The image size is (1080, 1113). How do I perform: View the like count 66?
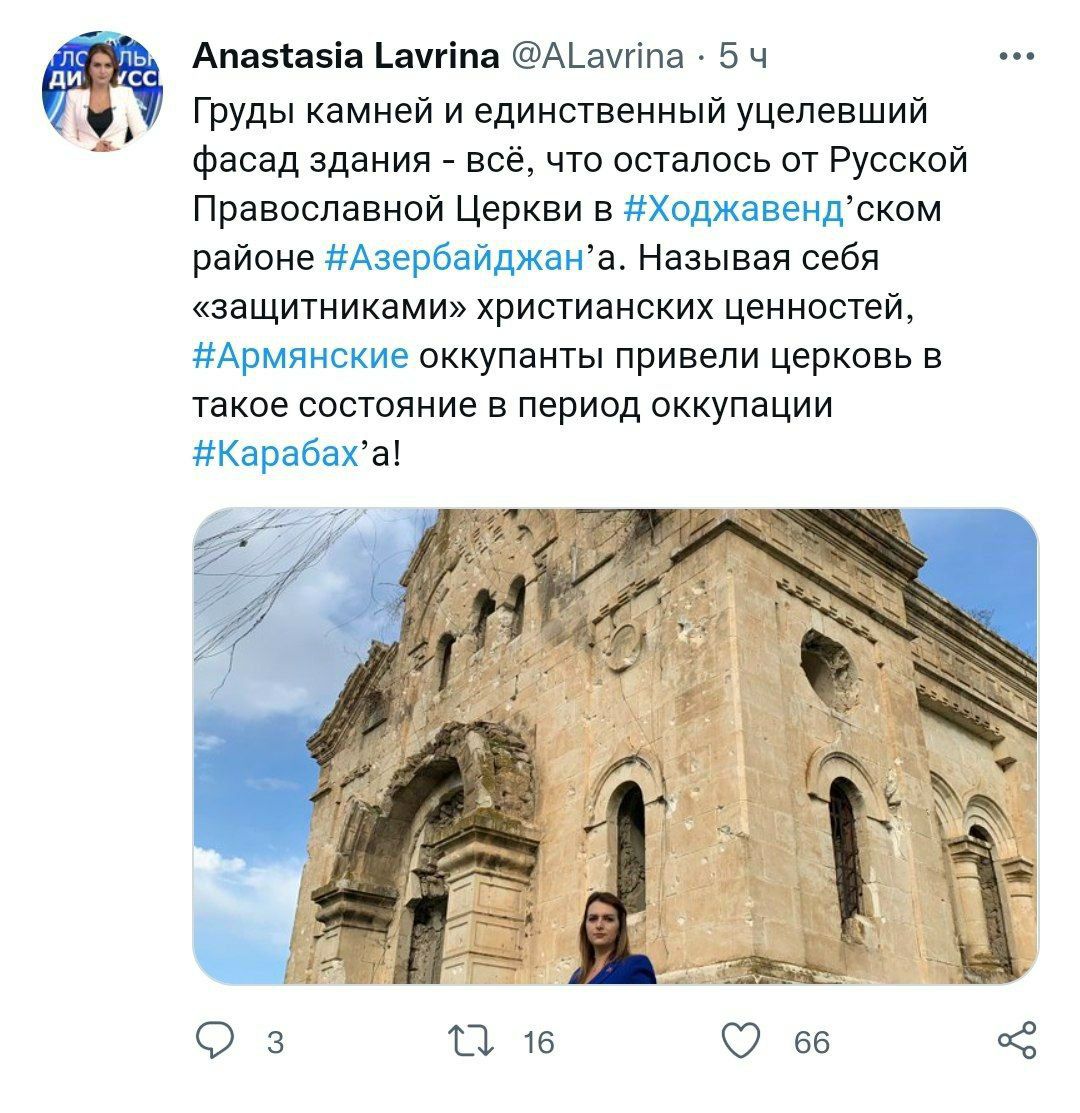(812, 1043)
